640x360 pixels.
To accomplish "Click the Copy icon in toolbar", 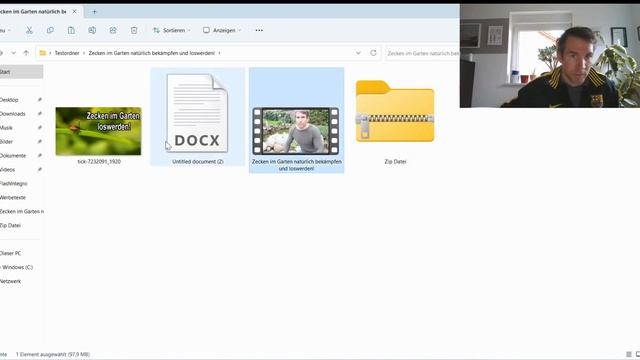I will pyautogui.click(x=50, y=30).
